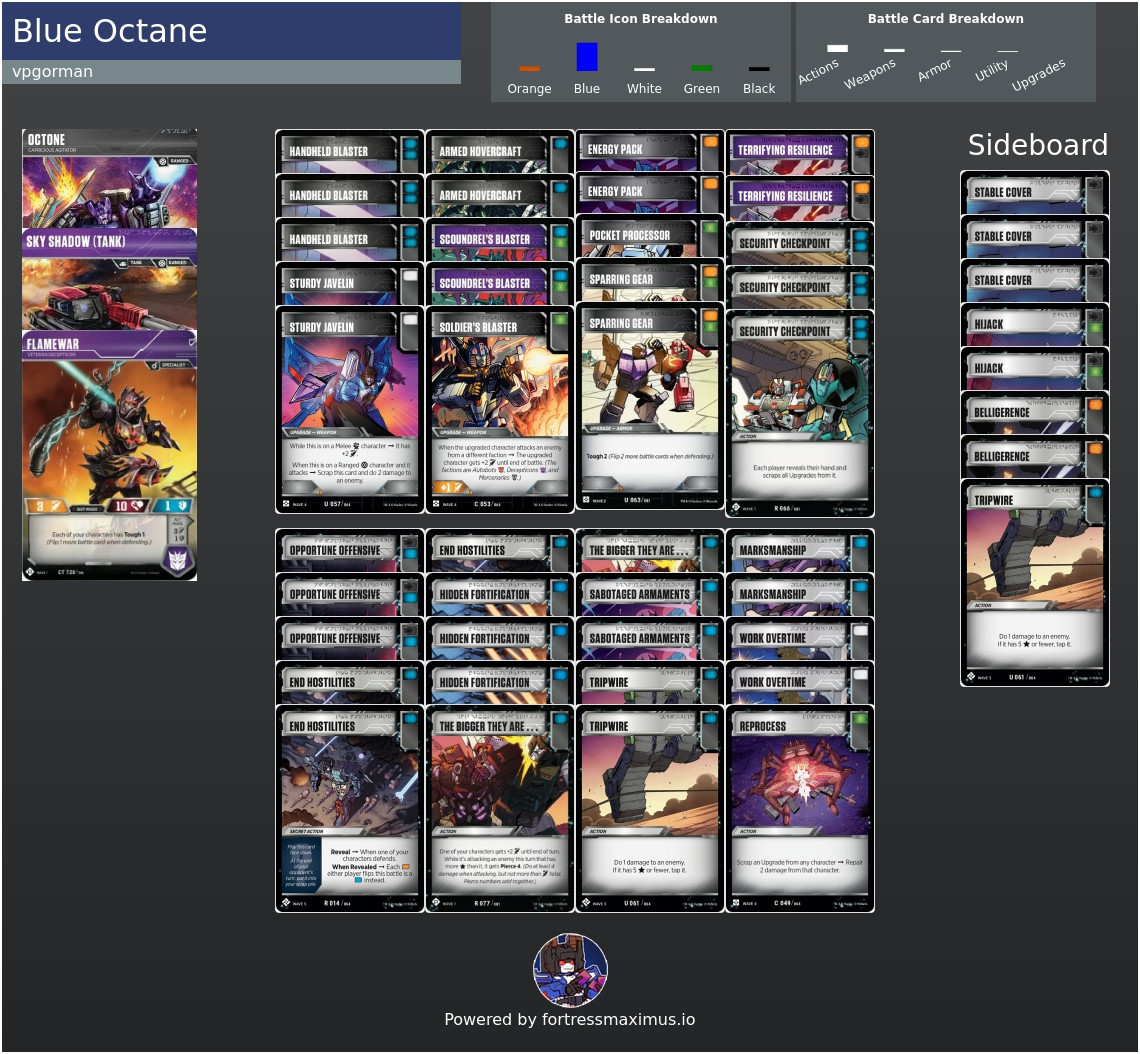Click the 'Weapons' axis label
Image resolution: width=1140 pixels, height=1054 pixels.
pos(870,73)
